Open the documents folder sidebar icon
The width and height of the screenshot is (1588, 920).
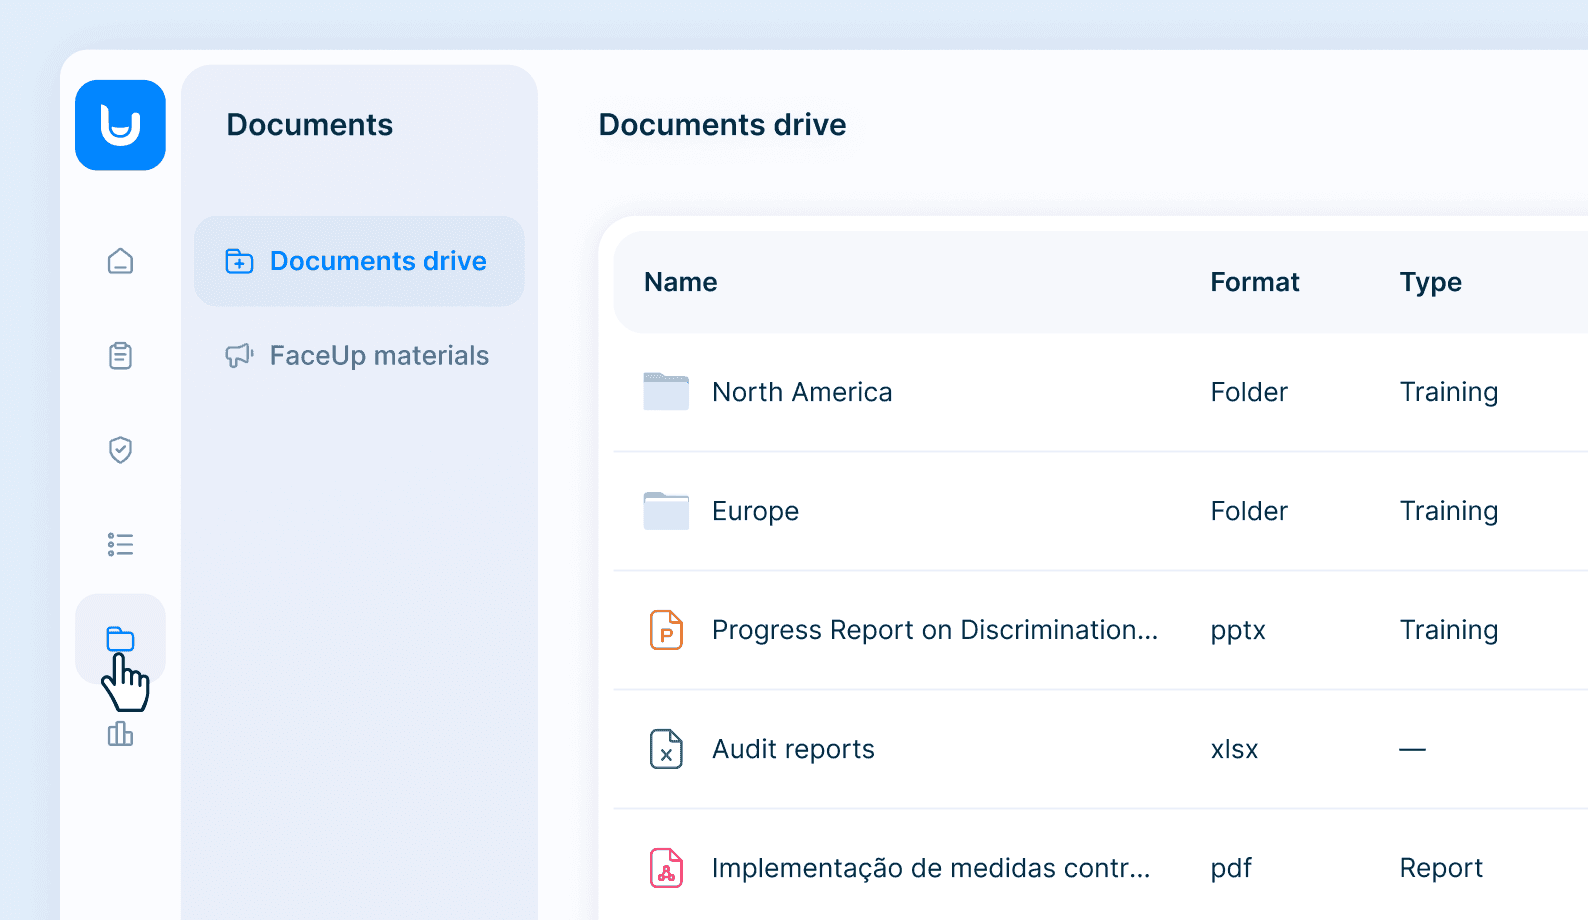(120, 639)
